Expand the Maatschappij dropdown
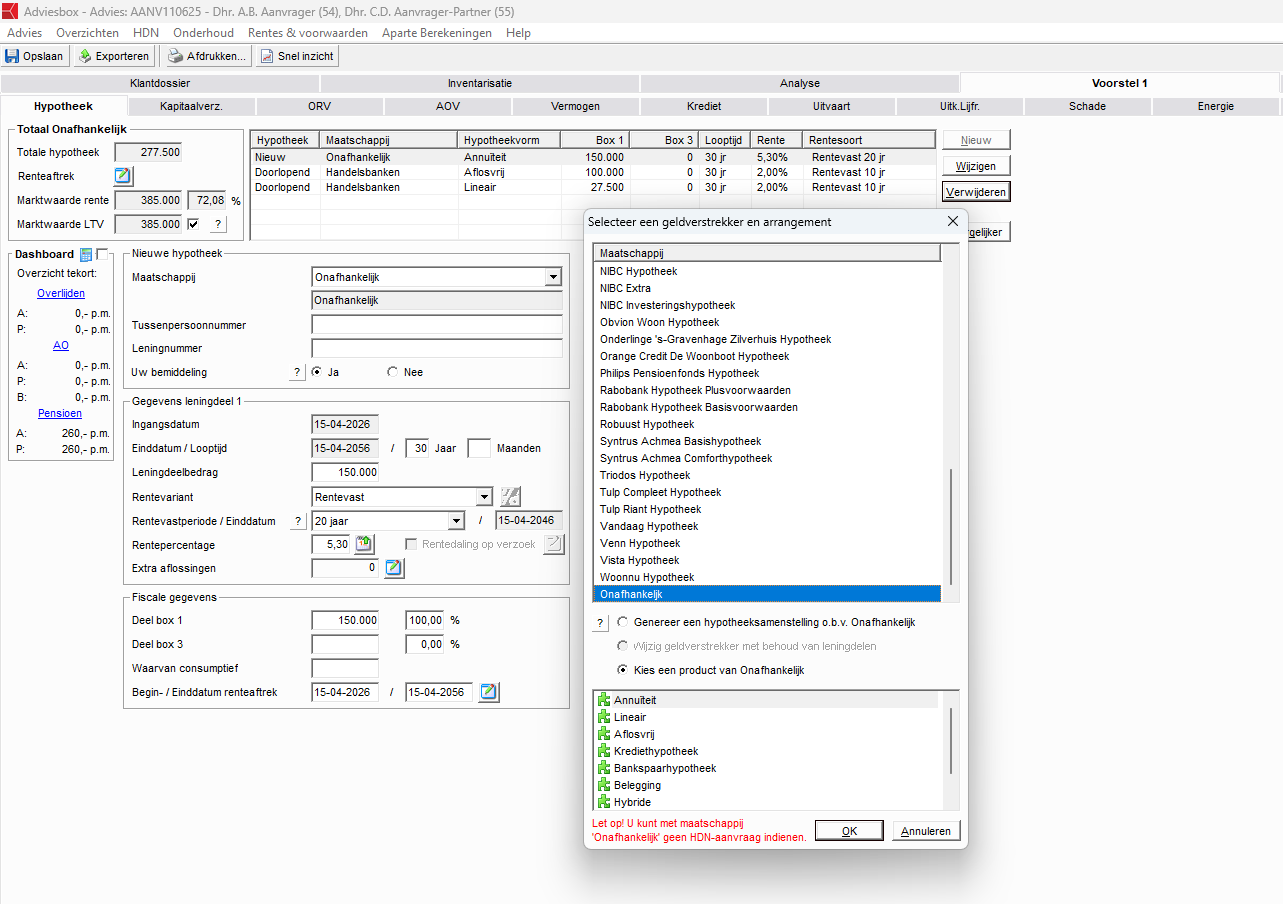This screenshot has height=904, width=1283. click(553, 277)
